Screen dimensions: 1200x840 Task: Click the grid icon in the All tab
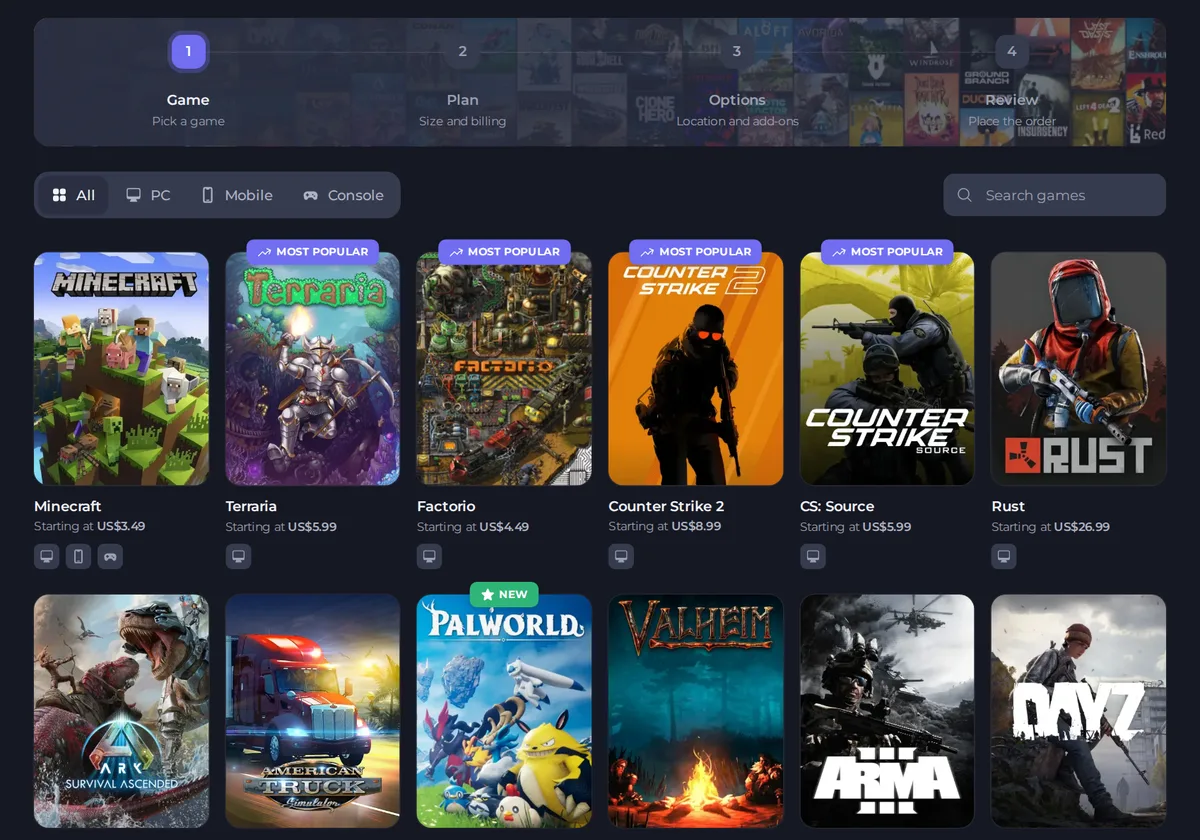click(59, 195)
